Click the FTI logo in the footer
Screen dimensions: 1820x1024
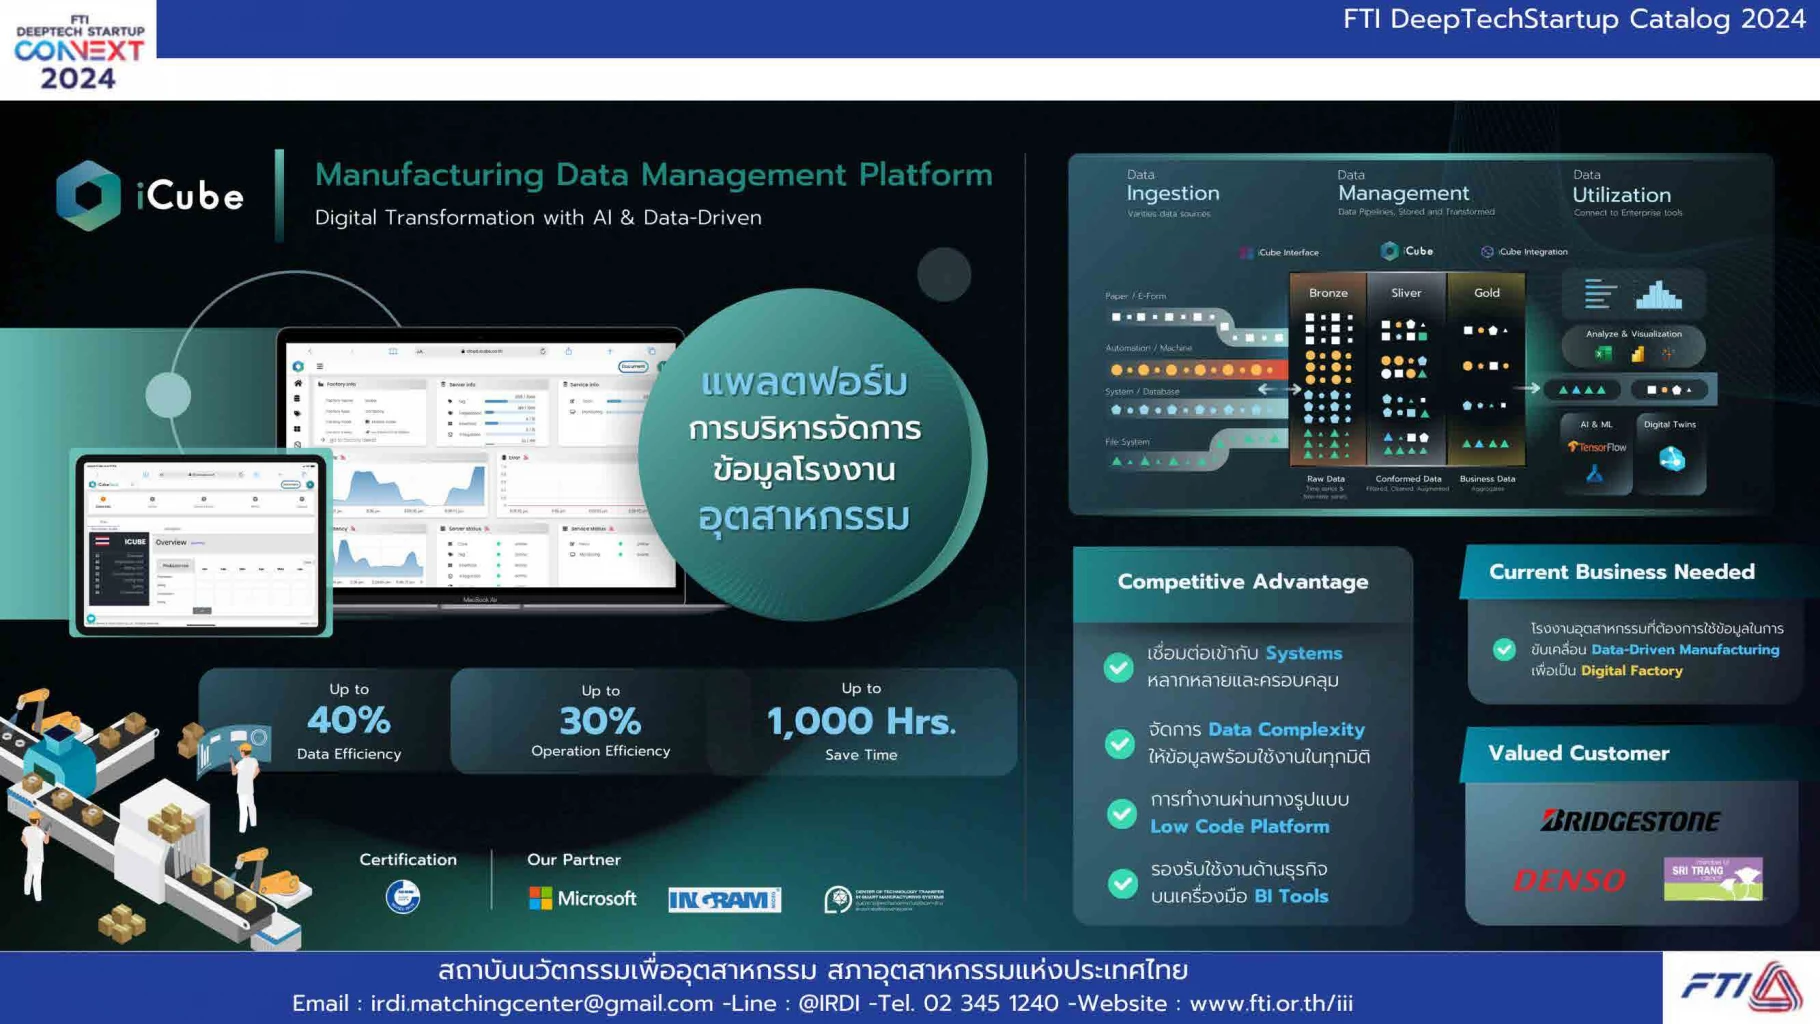1742,987
